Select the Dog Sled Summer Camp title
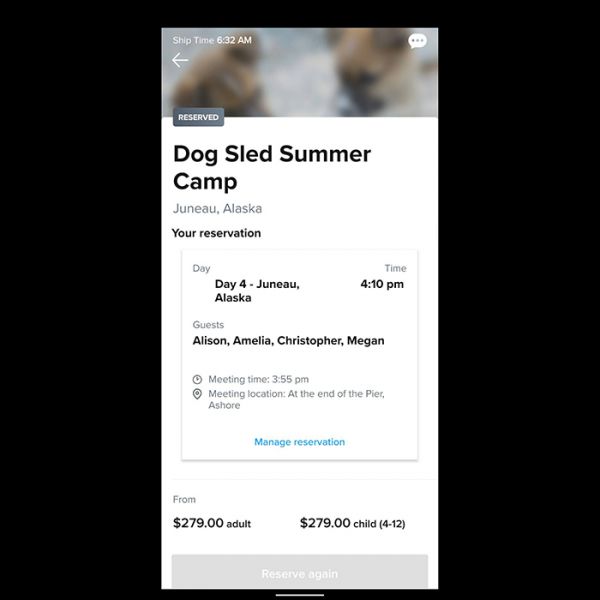Screen dimensions: 600x600 click(272, 167)
